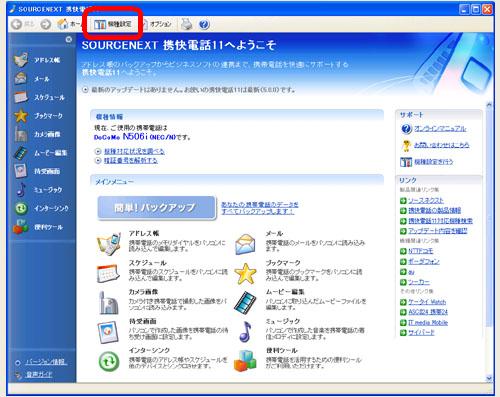Click the vertical scrollbar up arrow
This screenshot has height=397, width=500.
click(x=489, y=105)
